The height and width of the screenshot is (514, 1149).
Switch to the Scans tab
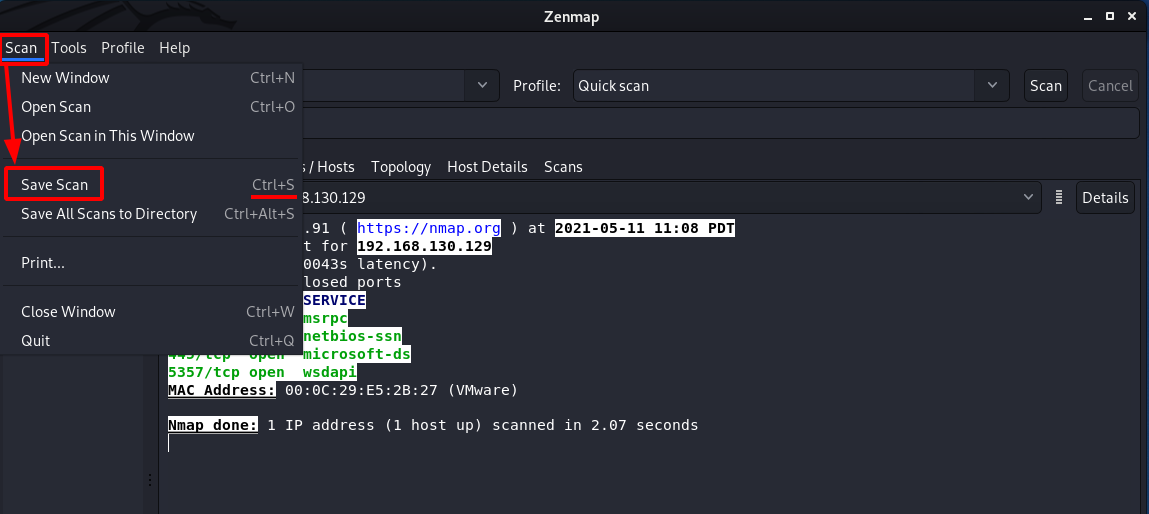tap(563, 167)
